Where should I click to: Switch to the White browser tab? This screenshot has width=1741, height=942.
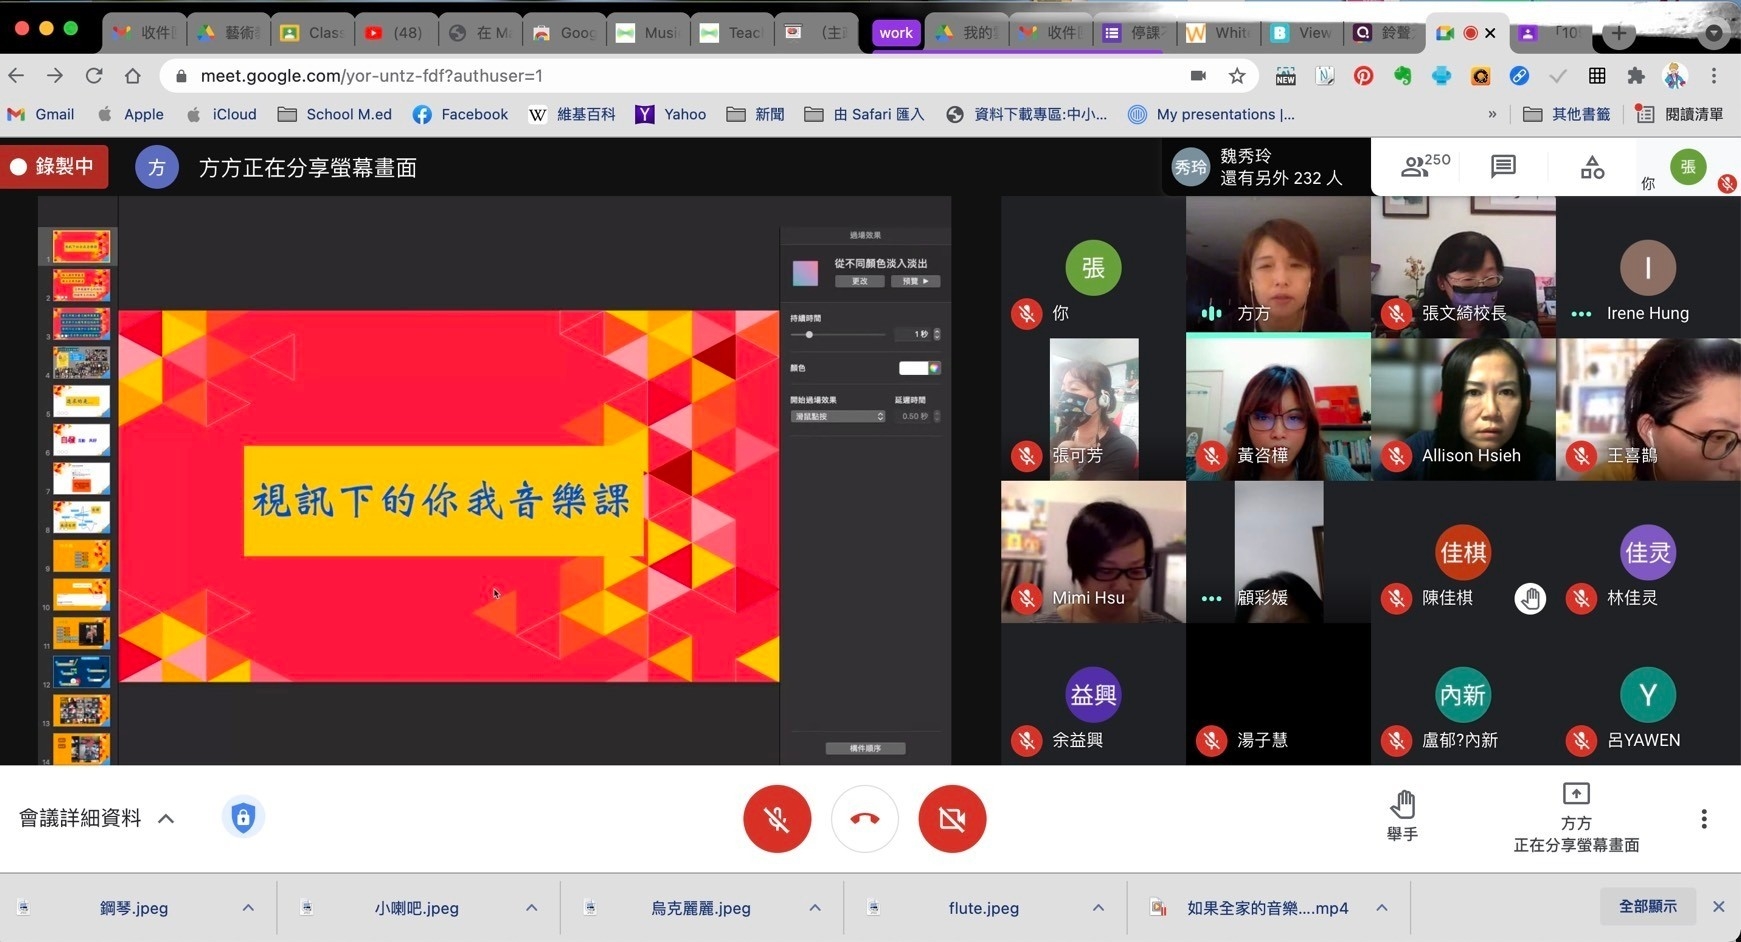coord(1219,32)
